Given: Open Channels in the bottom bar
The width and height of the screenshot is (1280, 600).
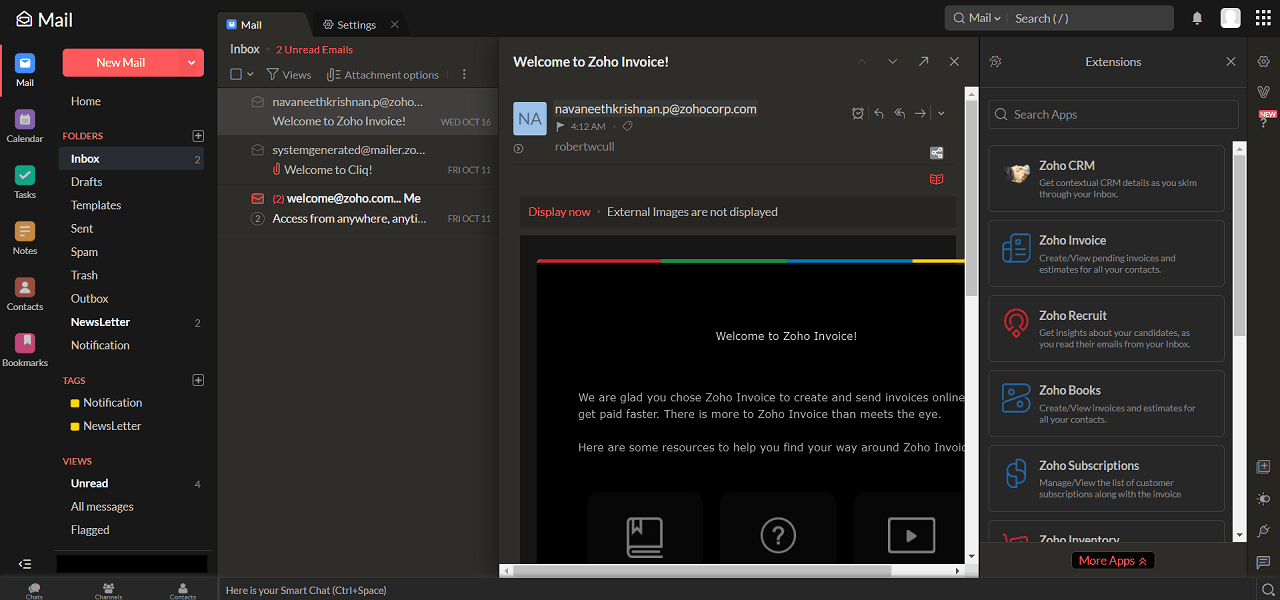Looking at the screenshot, I should (108, 590).
